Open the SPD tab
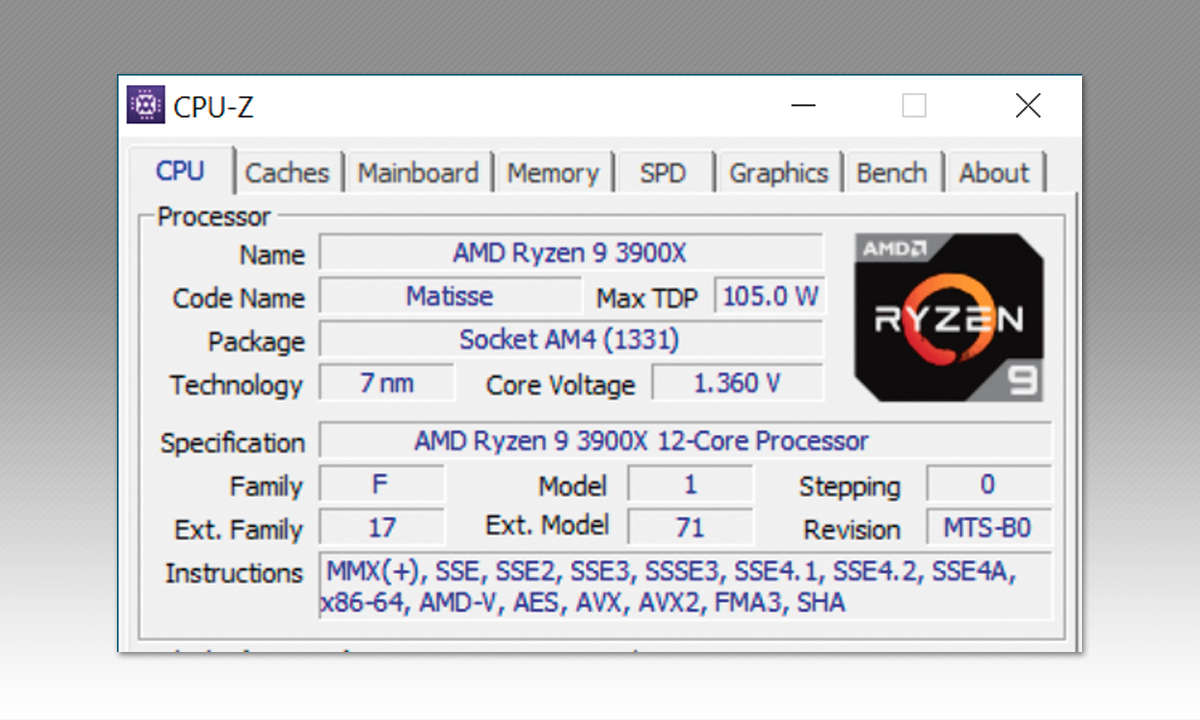Image resolution: width=1200 pixels, height=720 pixels. point(663,173)
